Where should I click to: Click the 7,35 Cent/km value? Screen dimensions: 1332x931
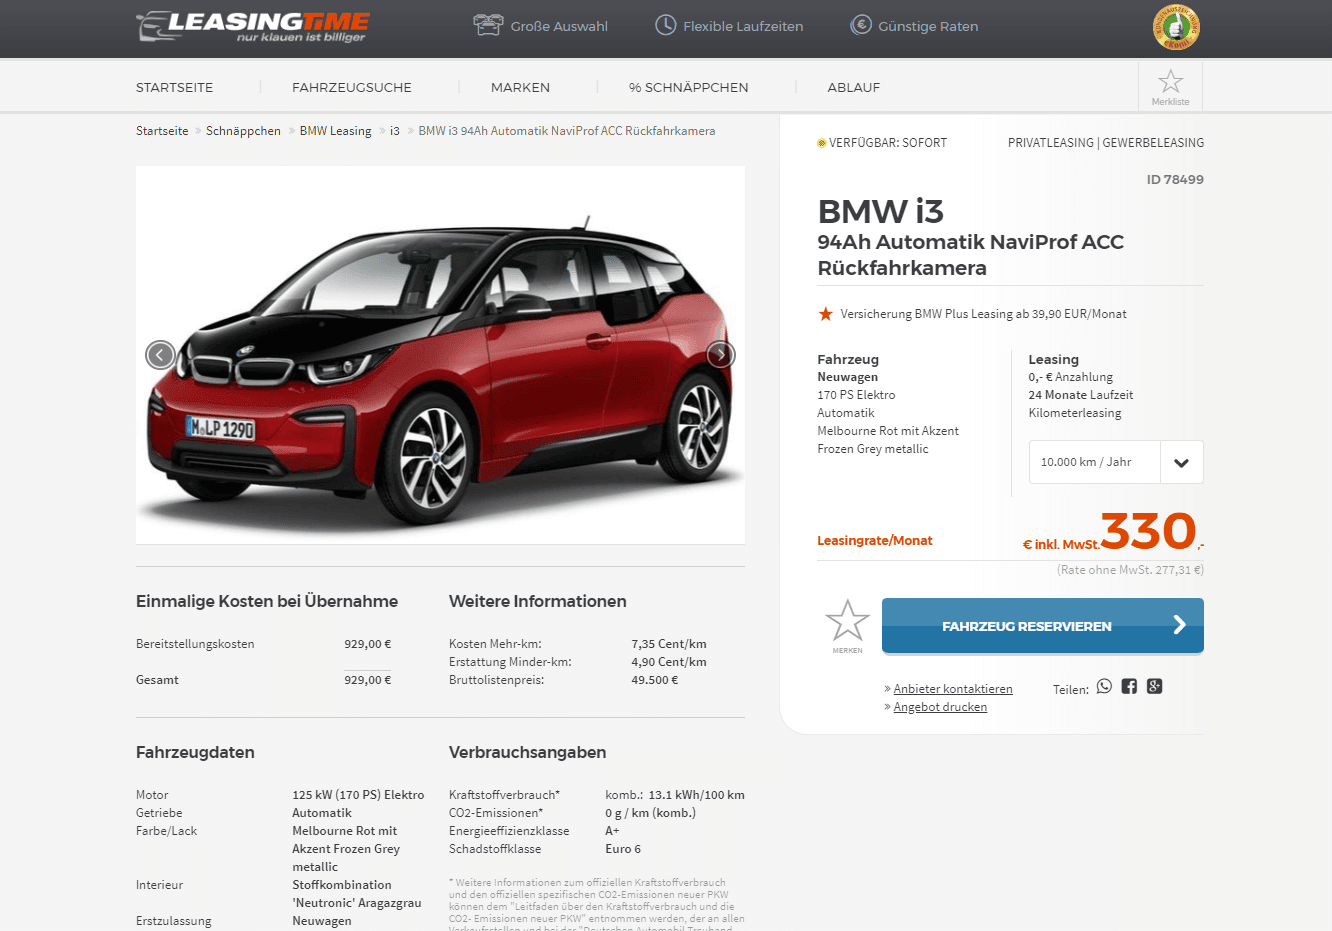coord(669,644)
